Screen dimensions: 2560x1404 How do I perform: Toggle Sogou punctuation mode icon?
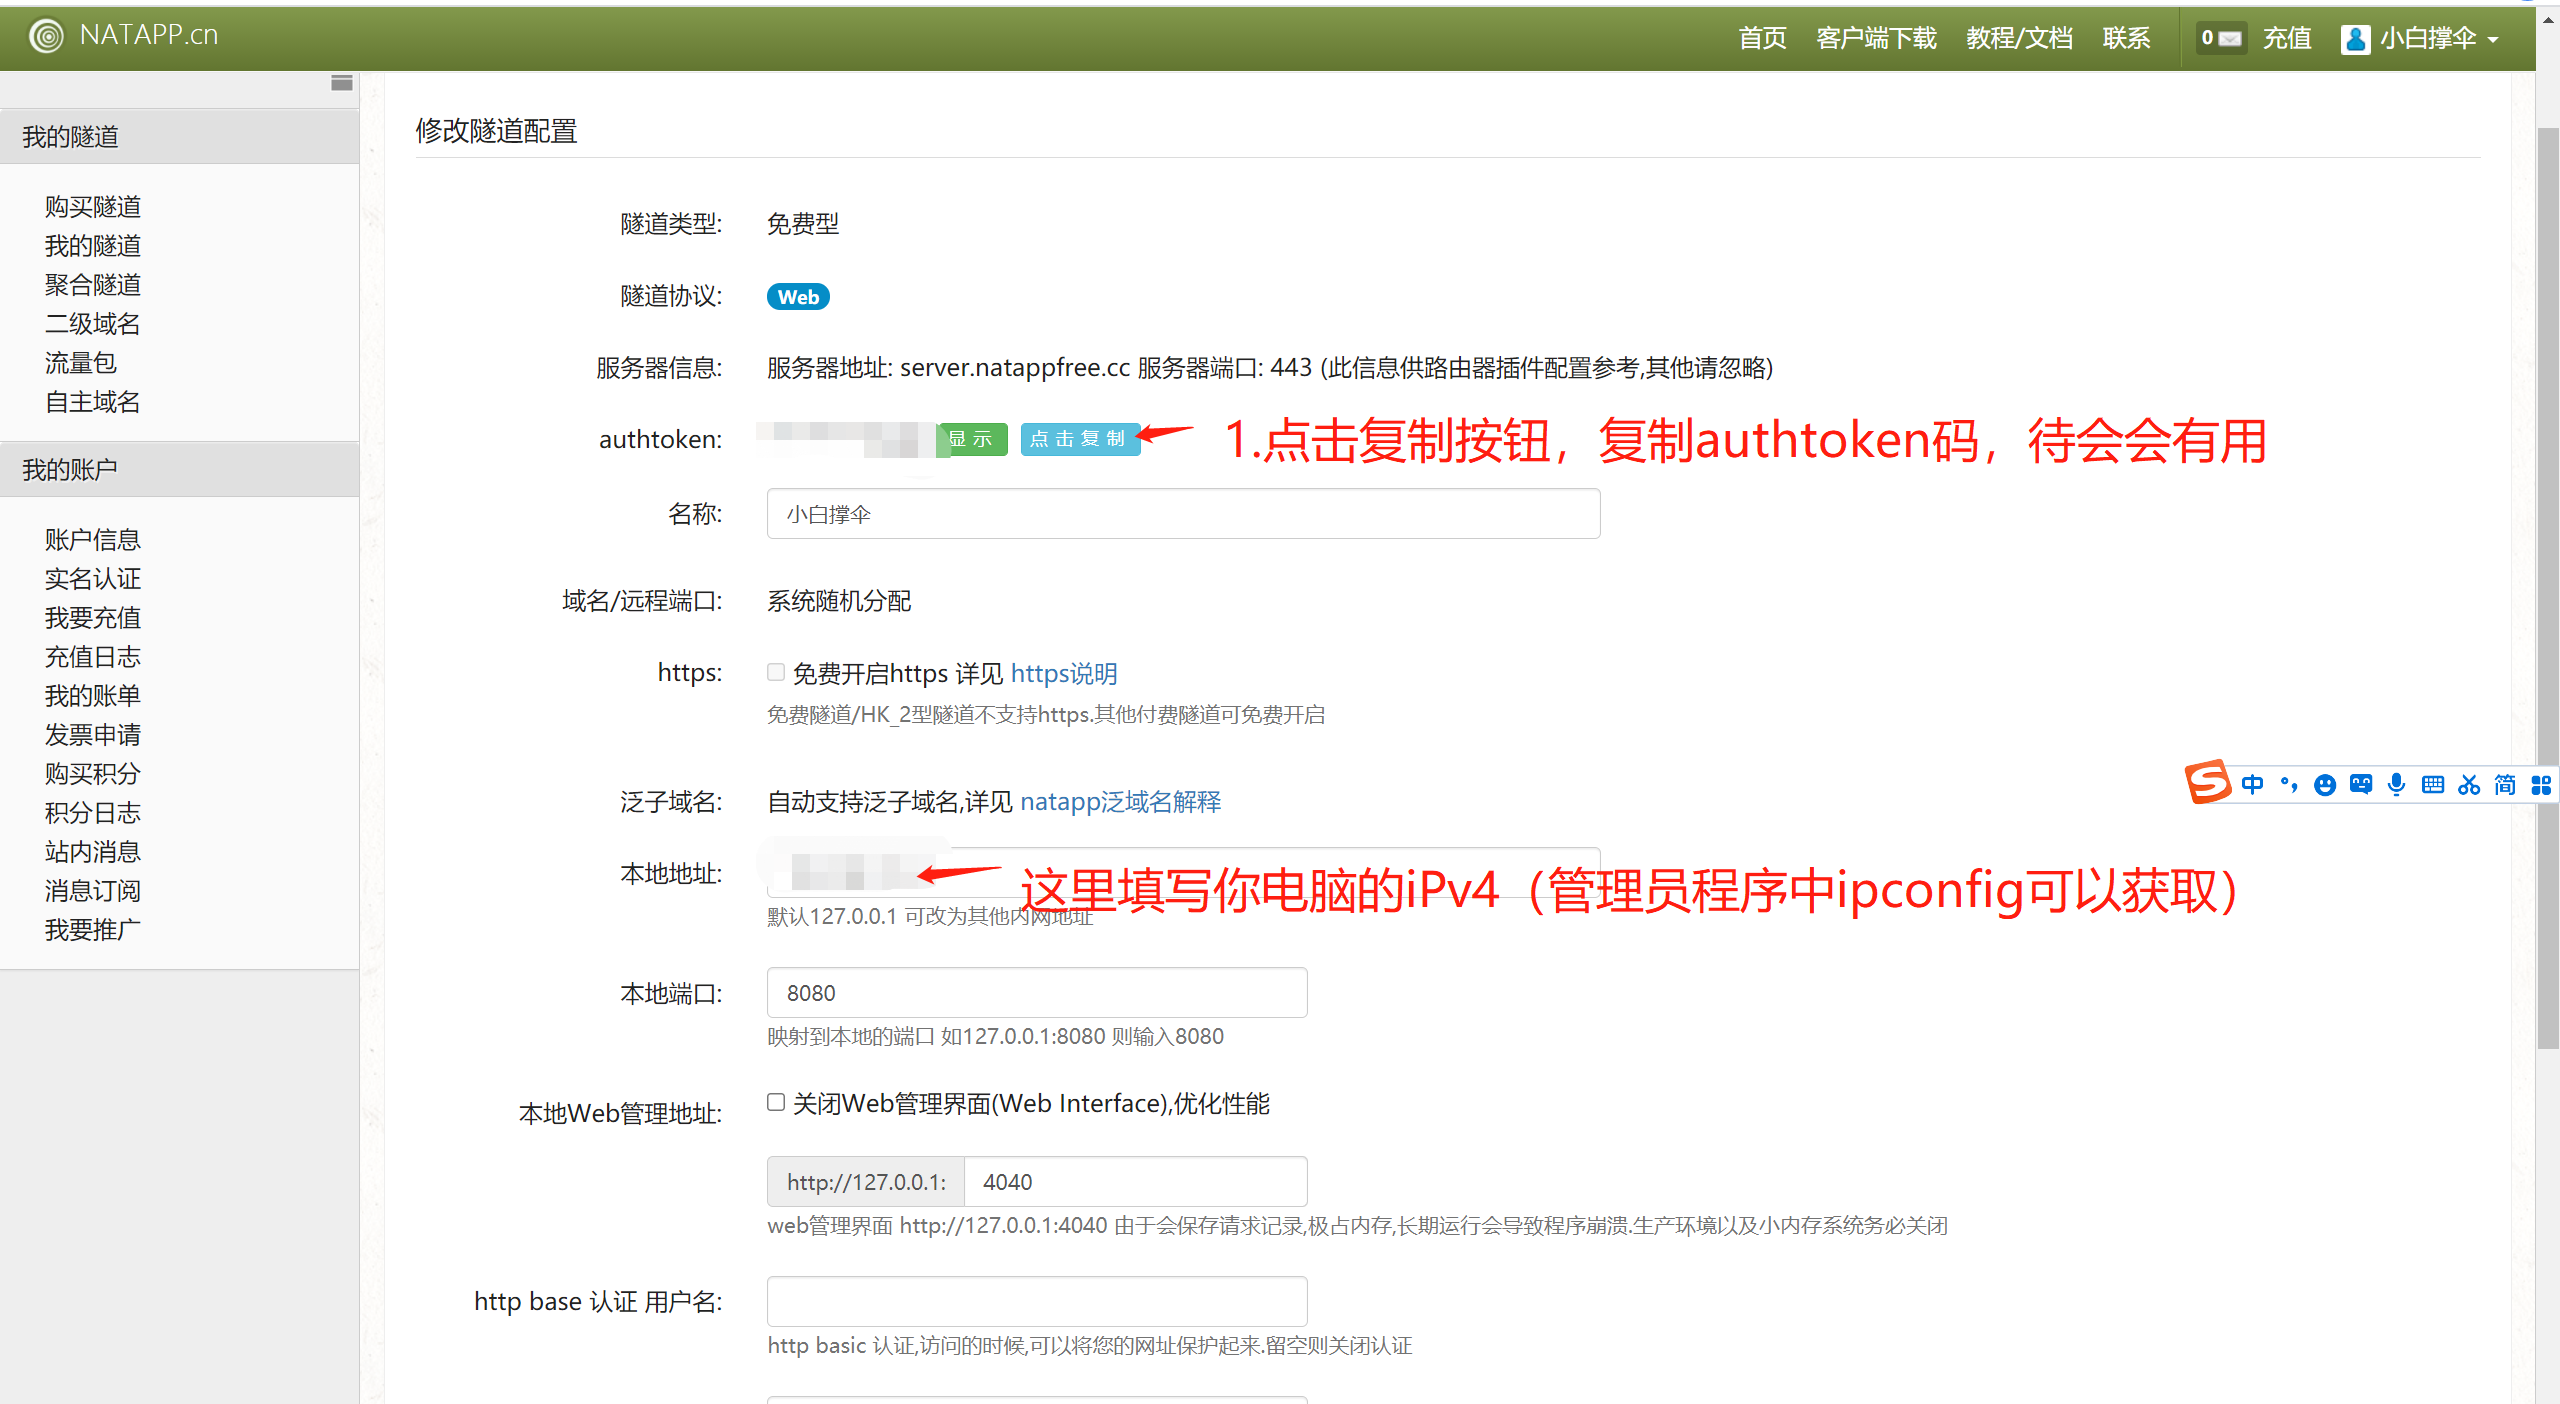coord(2289,785)
